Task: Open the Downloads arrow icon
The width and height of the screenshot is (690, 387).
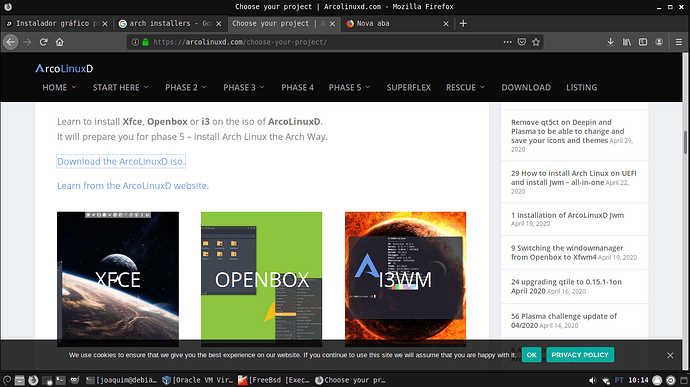Action: (x=610, y=42)
